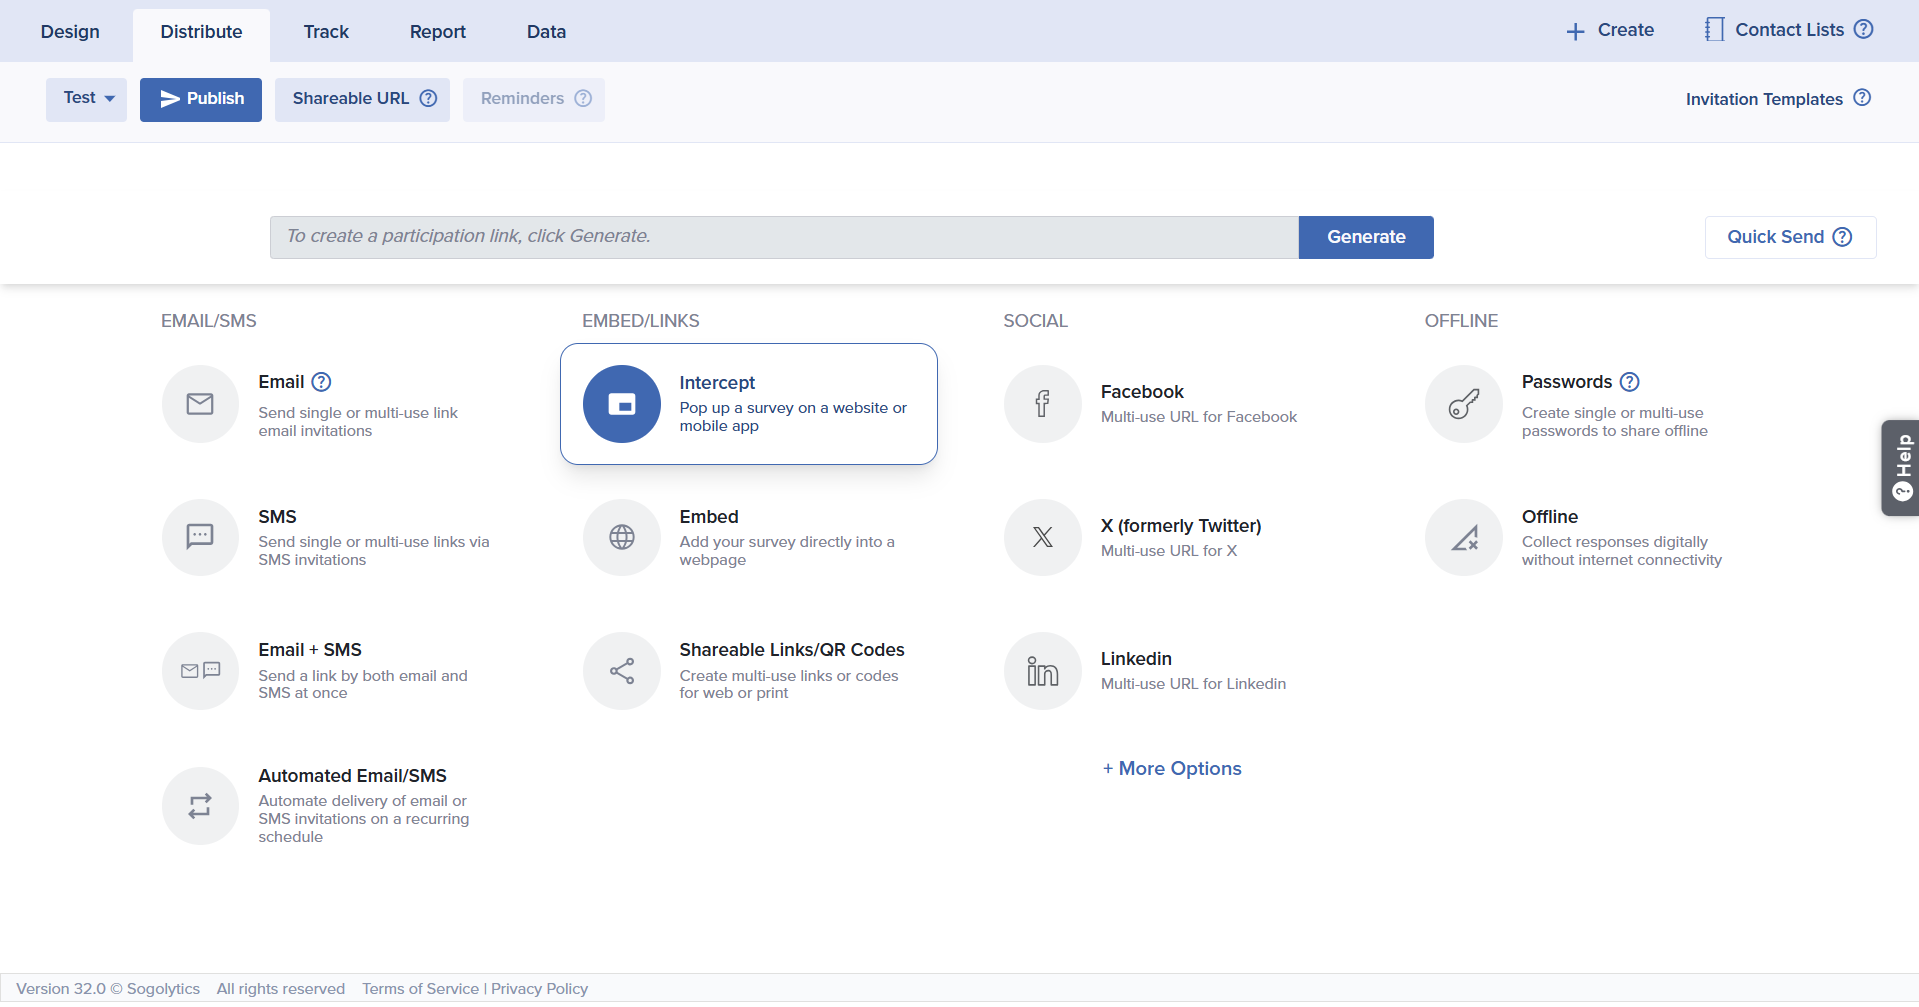The height and width of the screenshot is (1007, 1919).
Task: Open the Report tab
Action: [x=437, y=32]
